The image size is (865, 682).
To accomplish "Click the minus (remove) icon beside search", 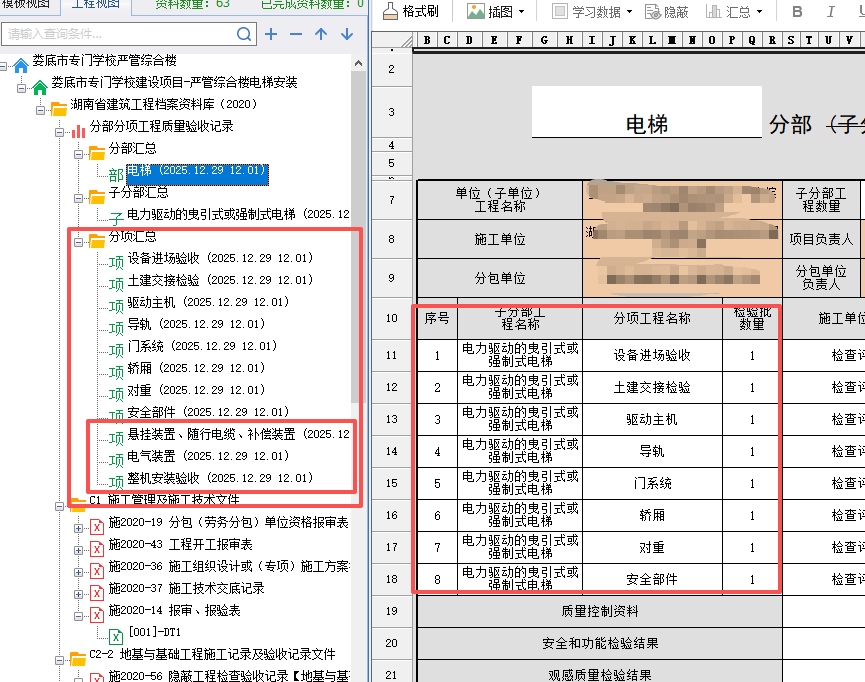I will click(x=295, y=34).
